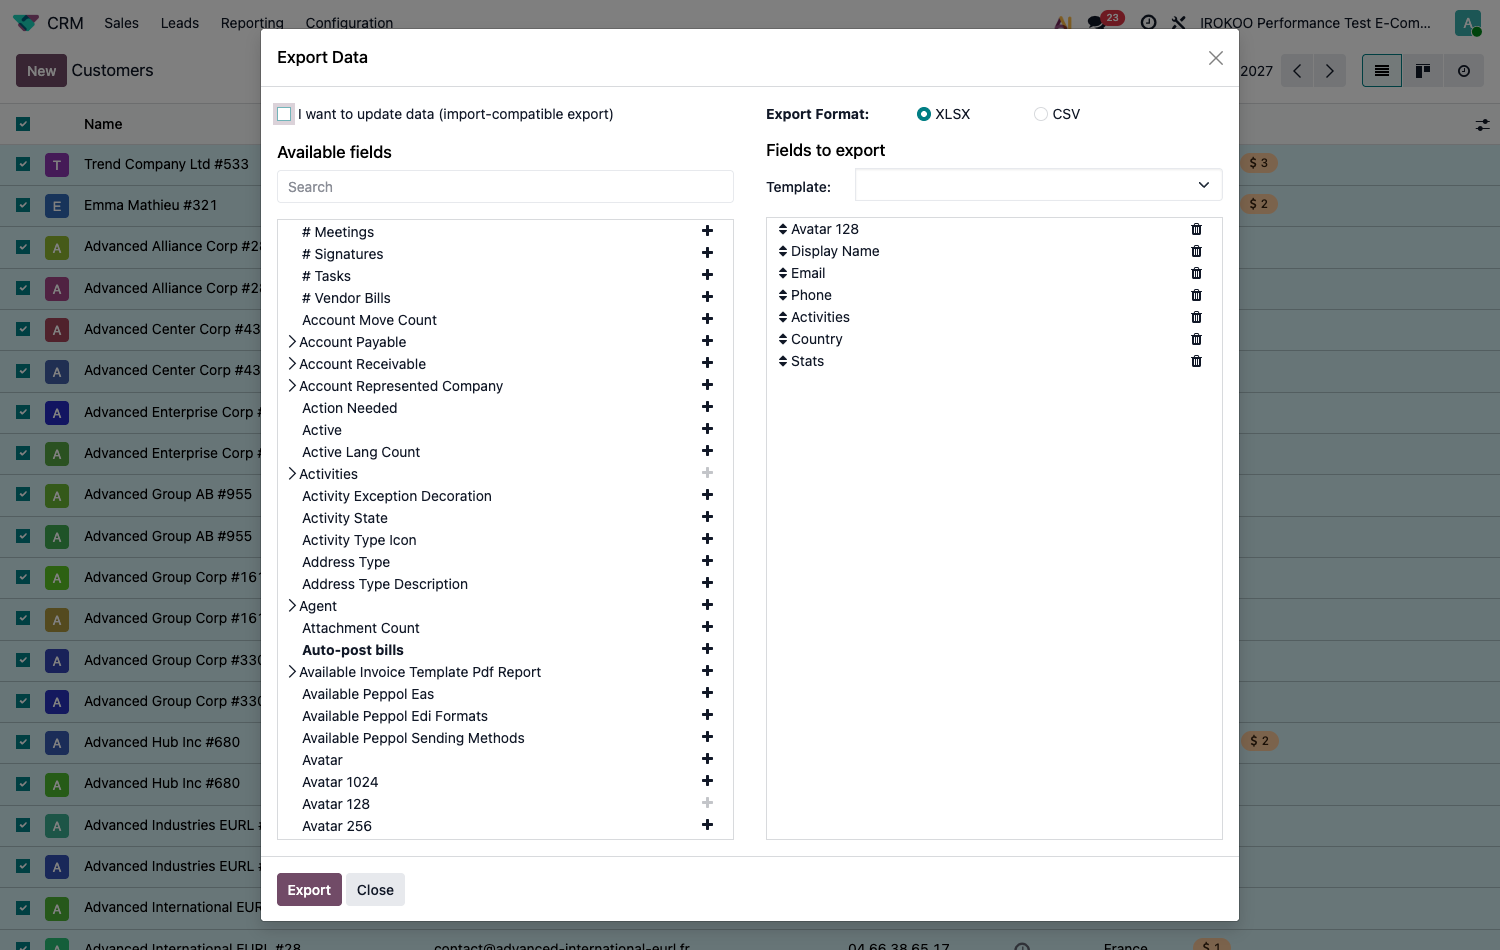Add the Active Lang Count field via plus icon

click(x=707, y=451)
